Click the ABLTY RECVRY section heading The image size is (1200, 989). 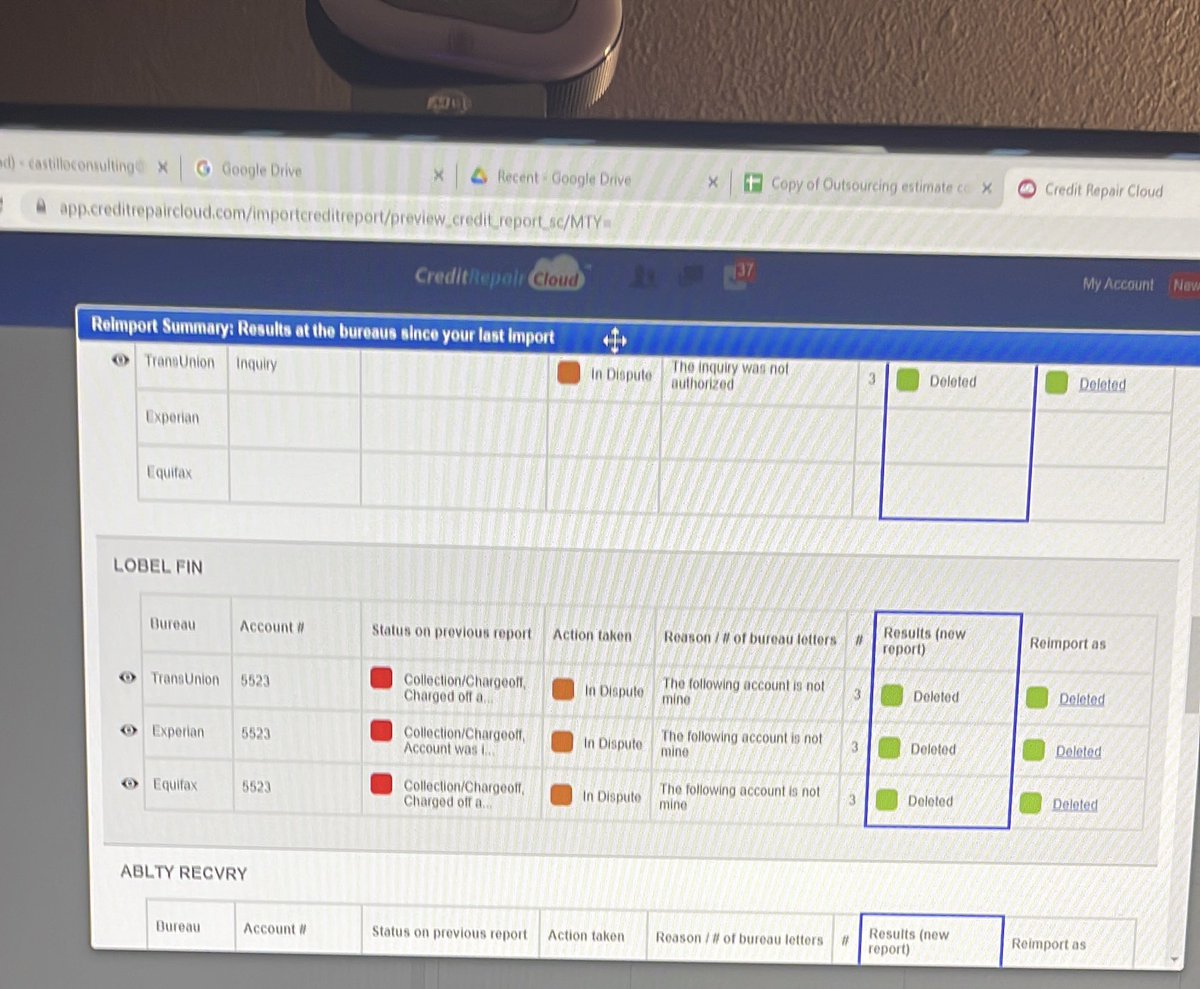pos(183,872)
